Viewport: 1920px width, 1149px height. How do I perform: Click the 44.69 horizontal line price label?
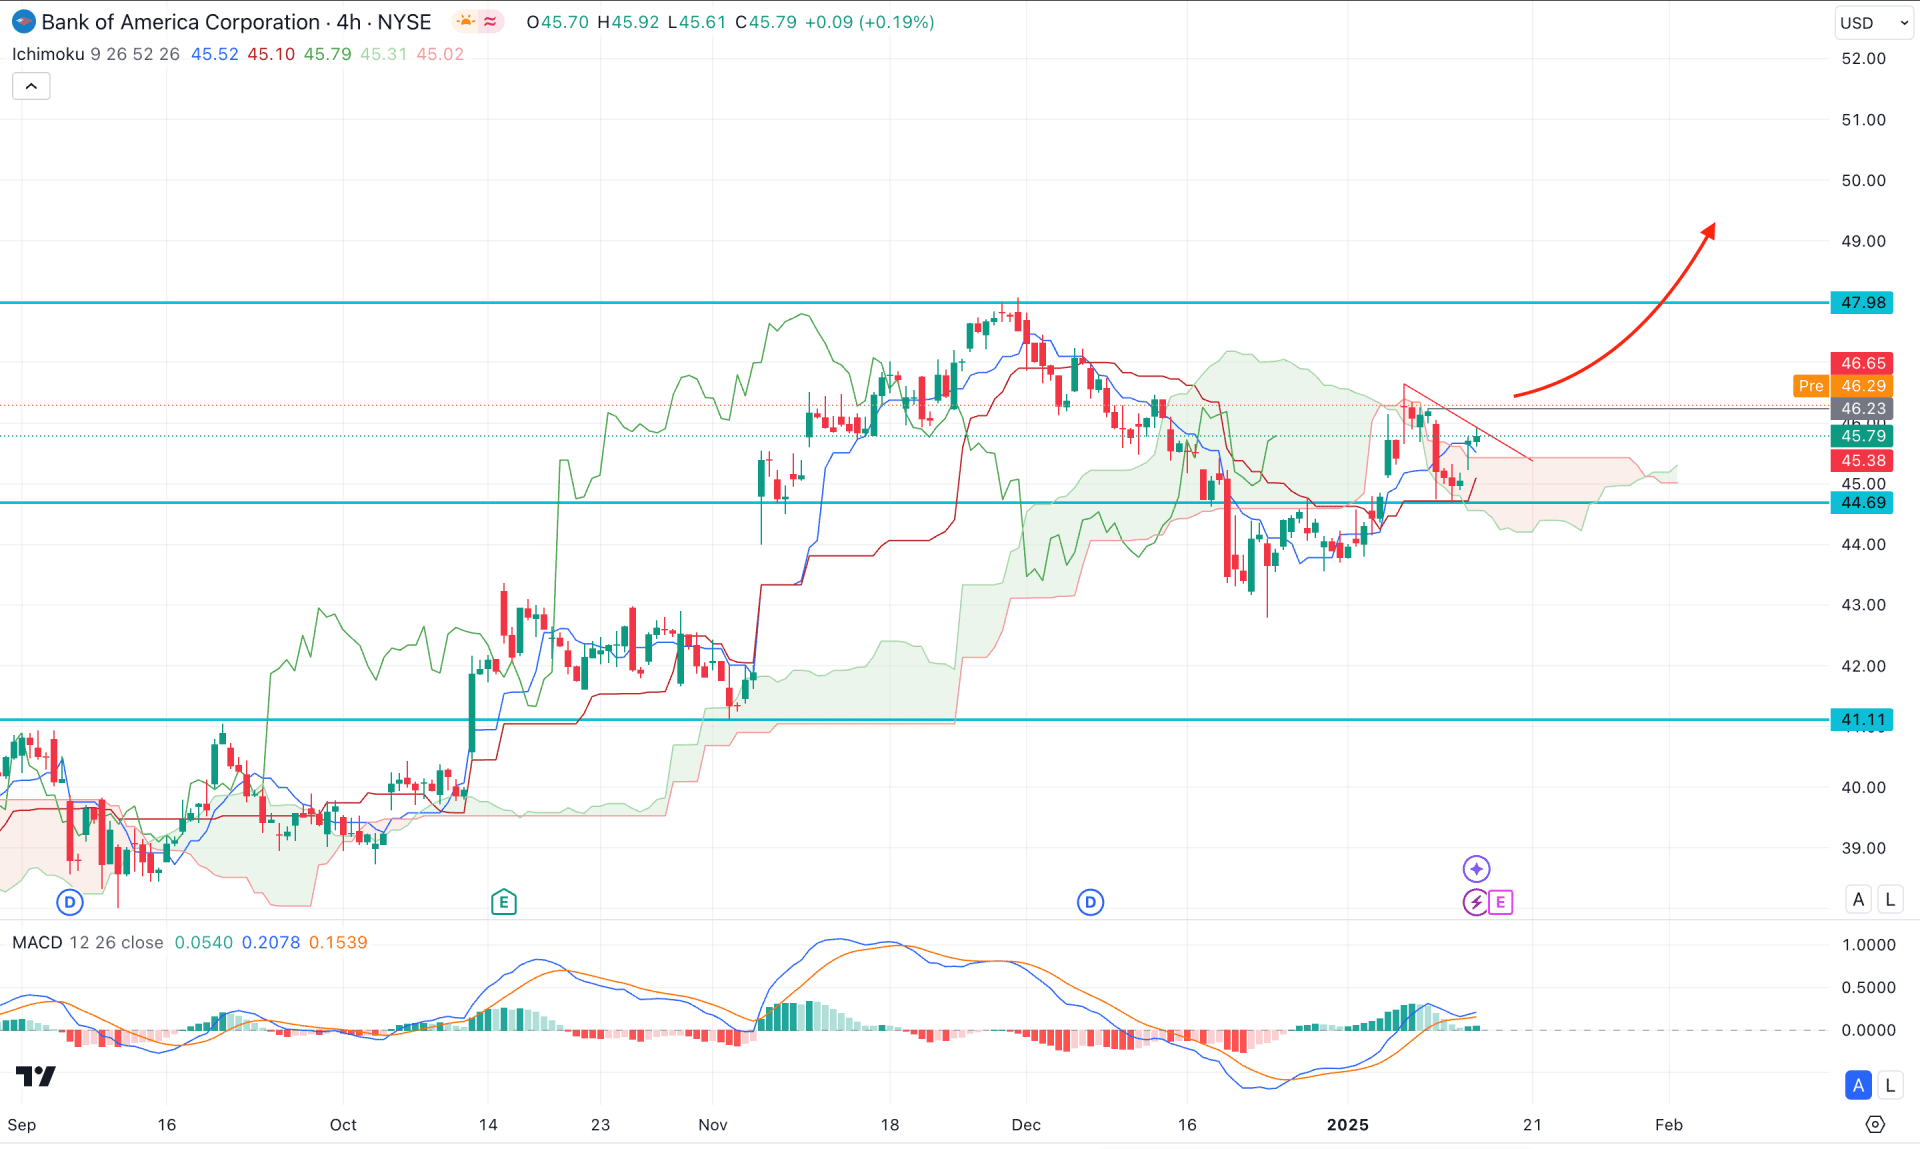pos(1862,503)
